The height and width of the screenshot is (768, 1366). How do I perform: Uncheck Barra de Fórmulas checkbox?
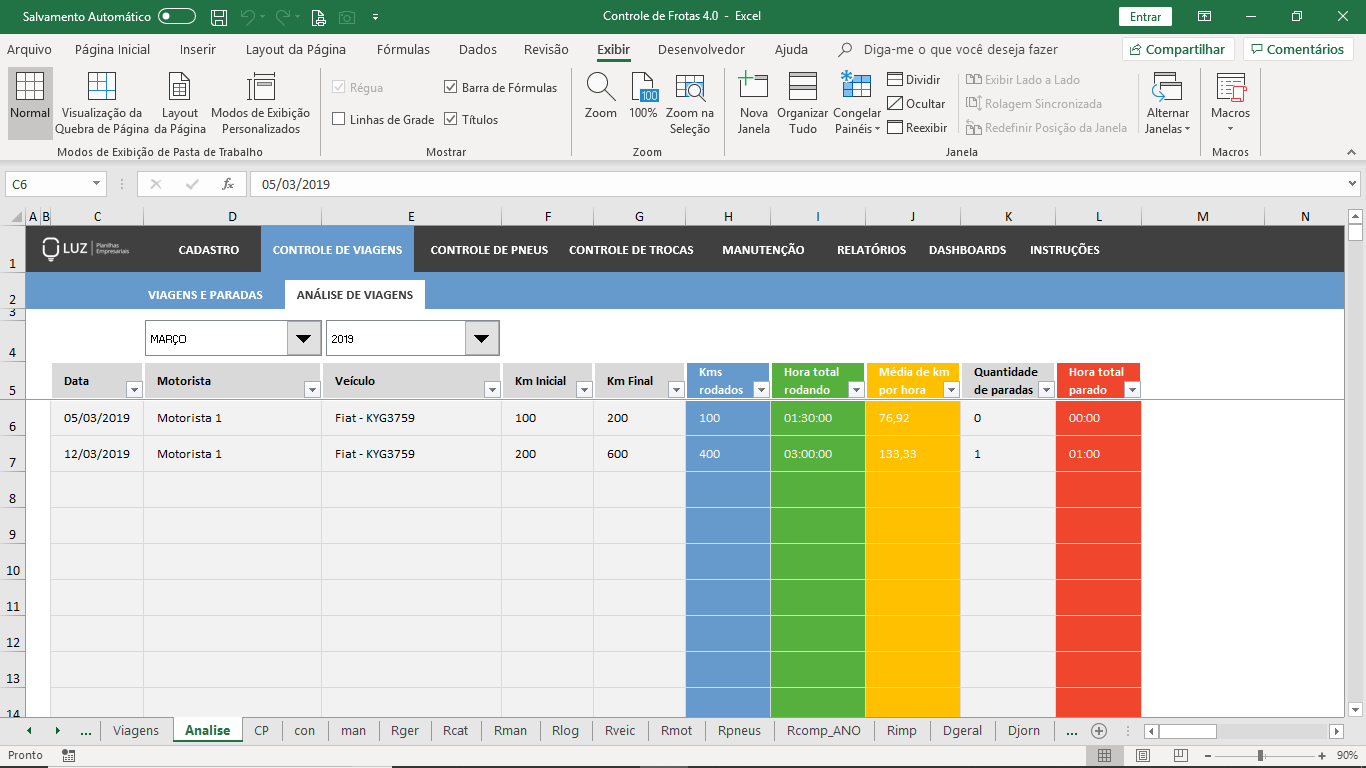tap(451, 88)
